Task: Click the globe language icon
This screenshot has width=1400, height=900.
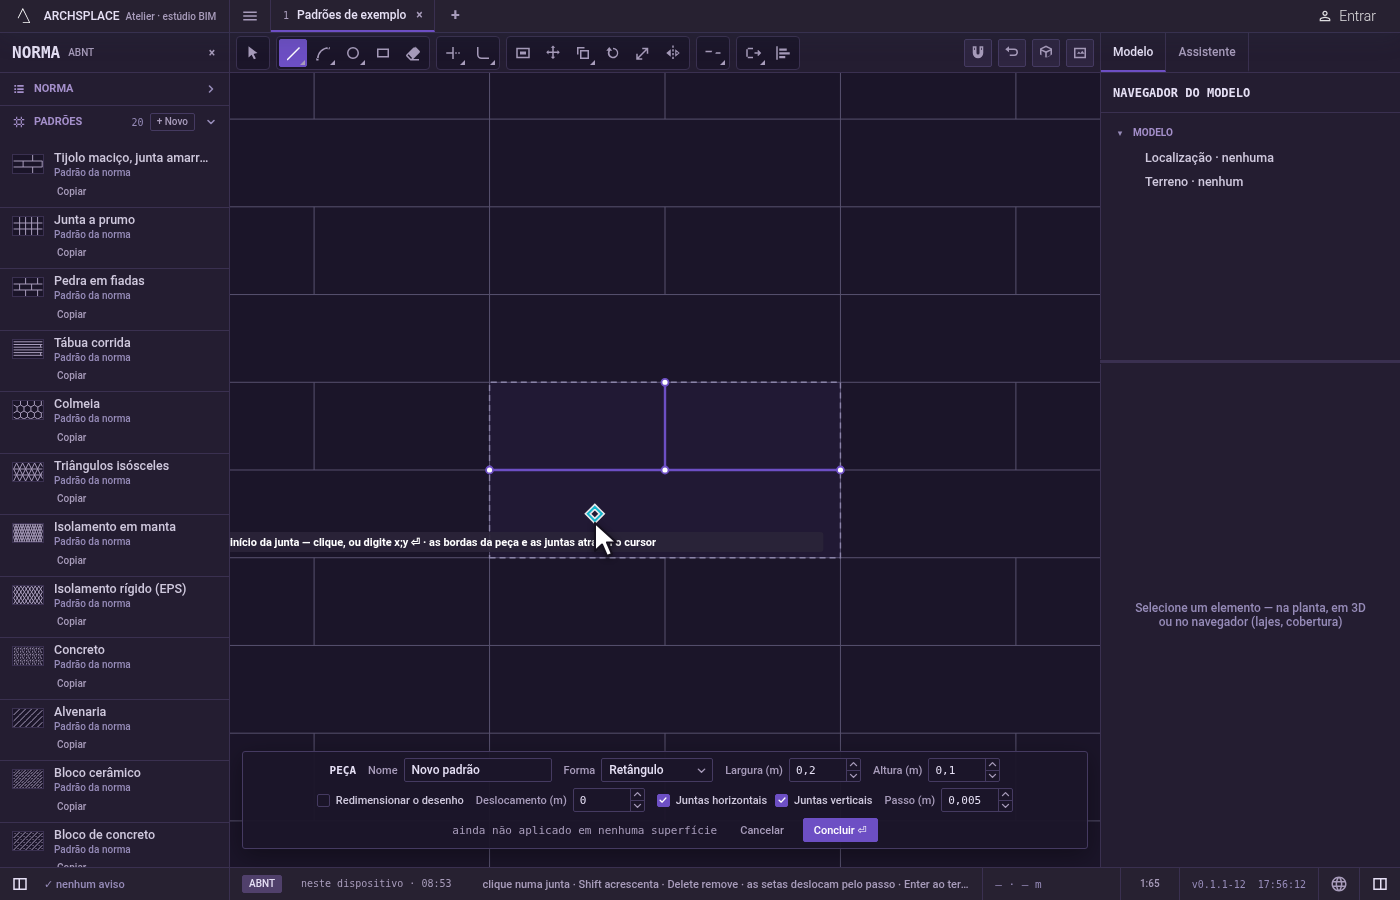Action: [x=1338, y=884]
